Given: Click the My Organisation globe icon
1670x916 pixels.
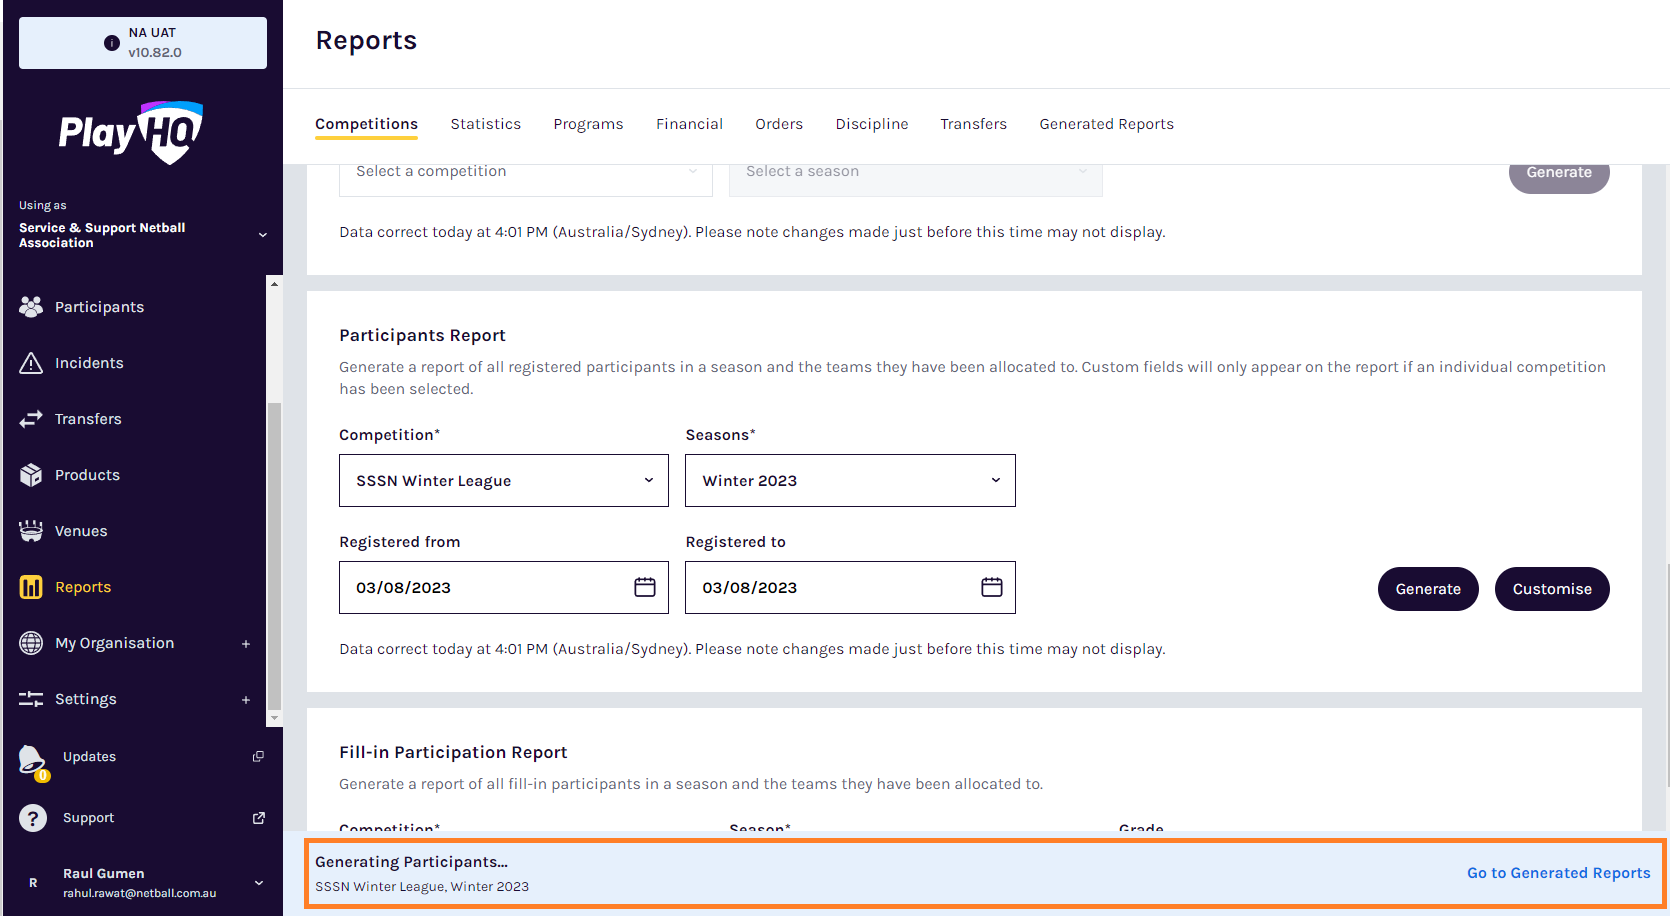Looking at the screenshot, I should pyautogui.click(x=31, y=643).
